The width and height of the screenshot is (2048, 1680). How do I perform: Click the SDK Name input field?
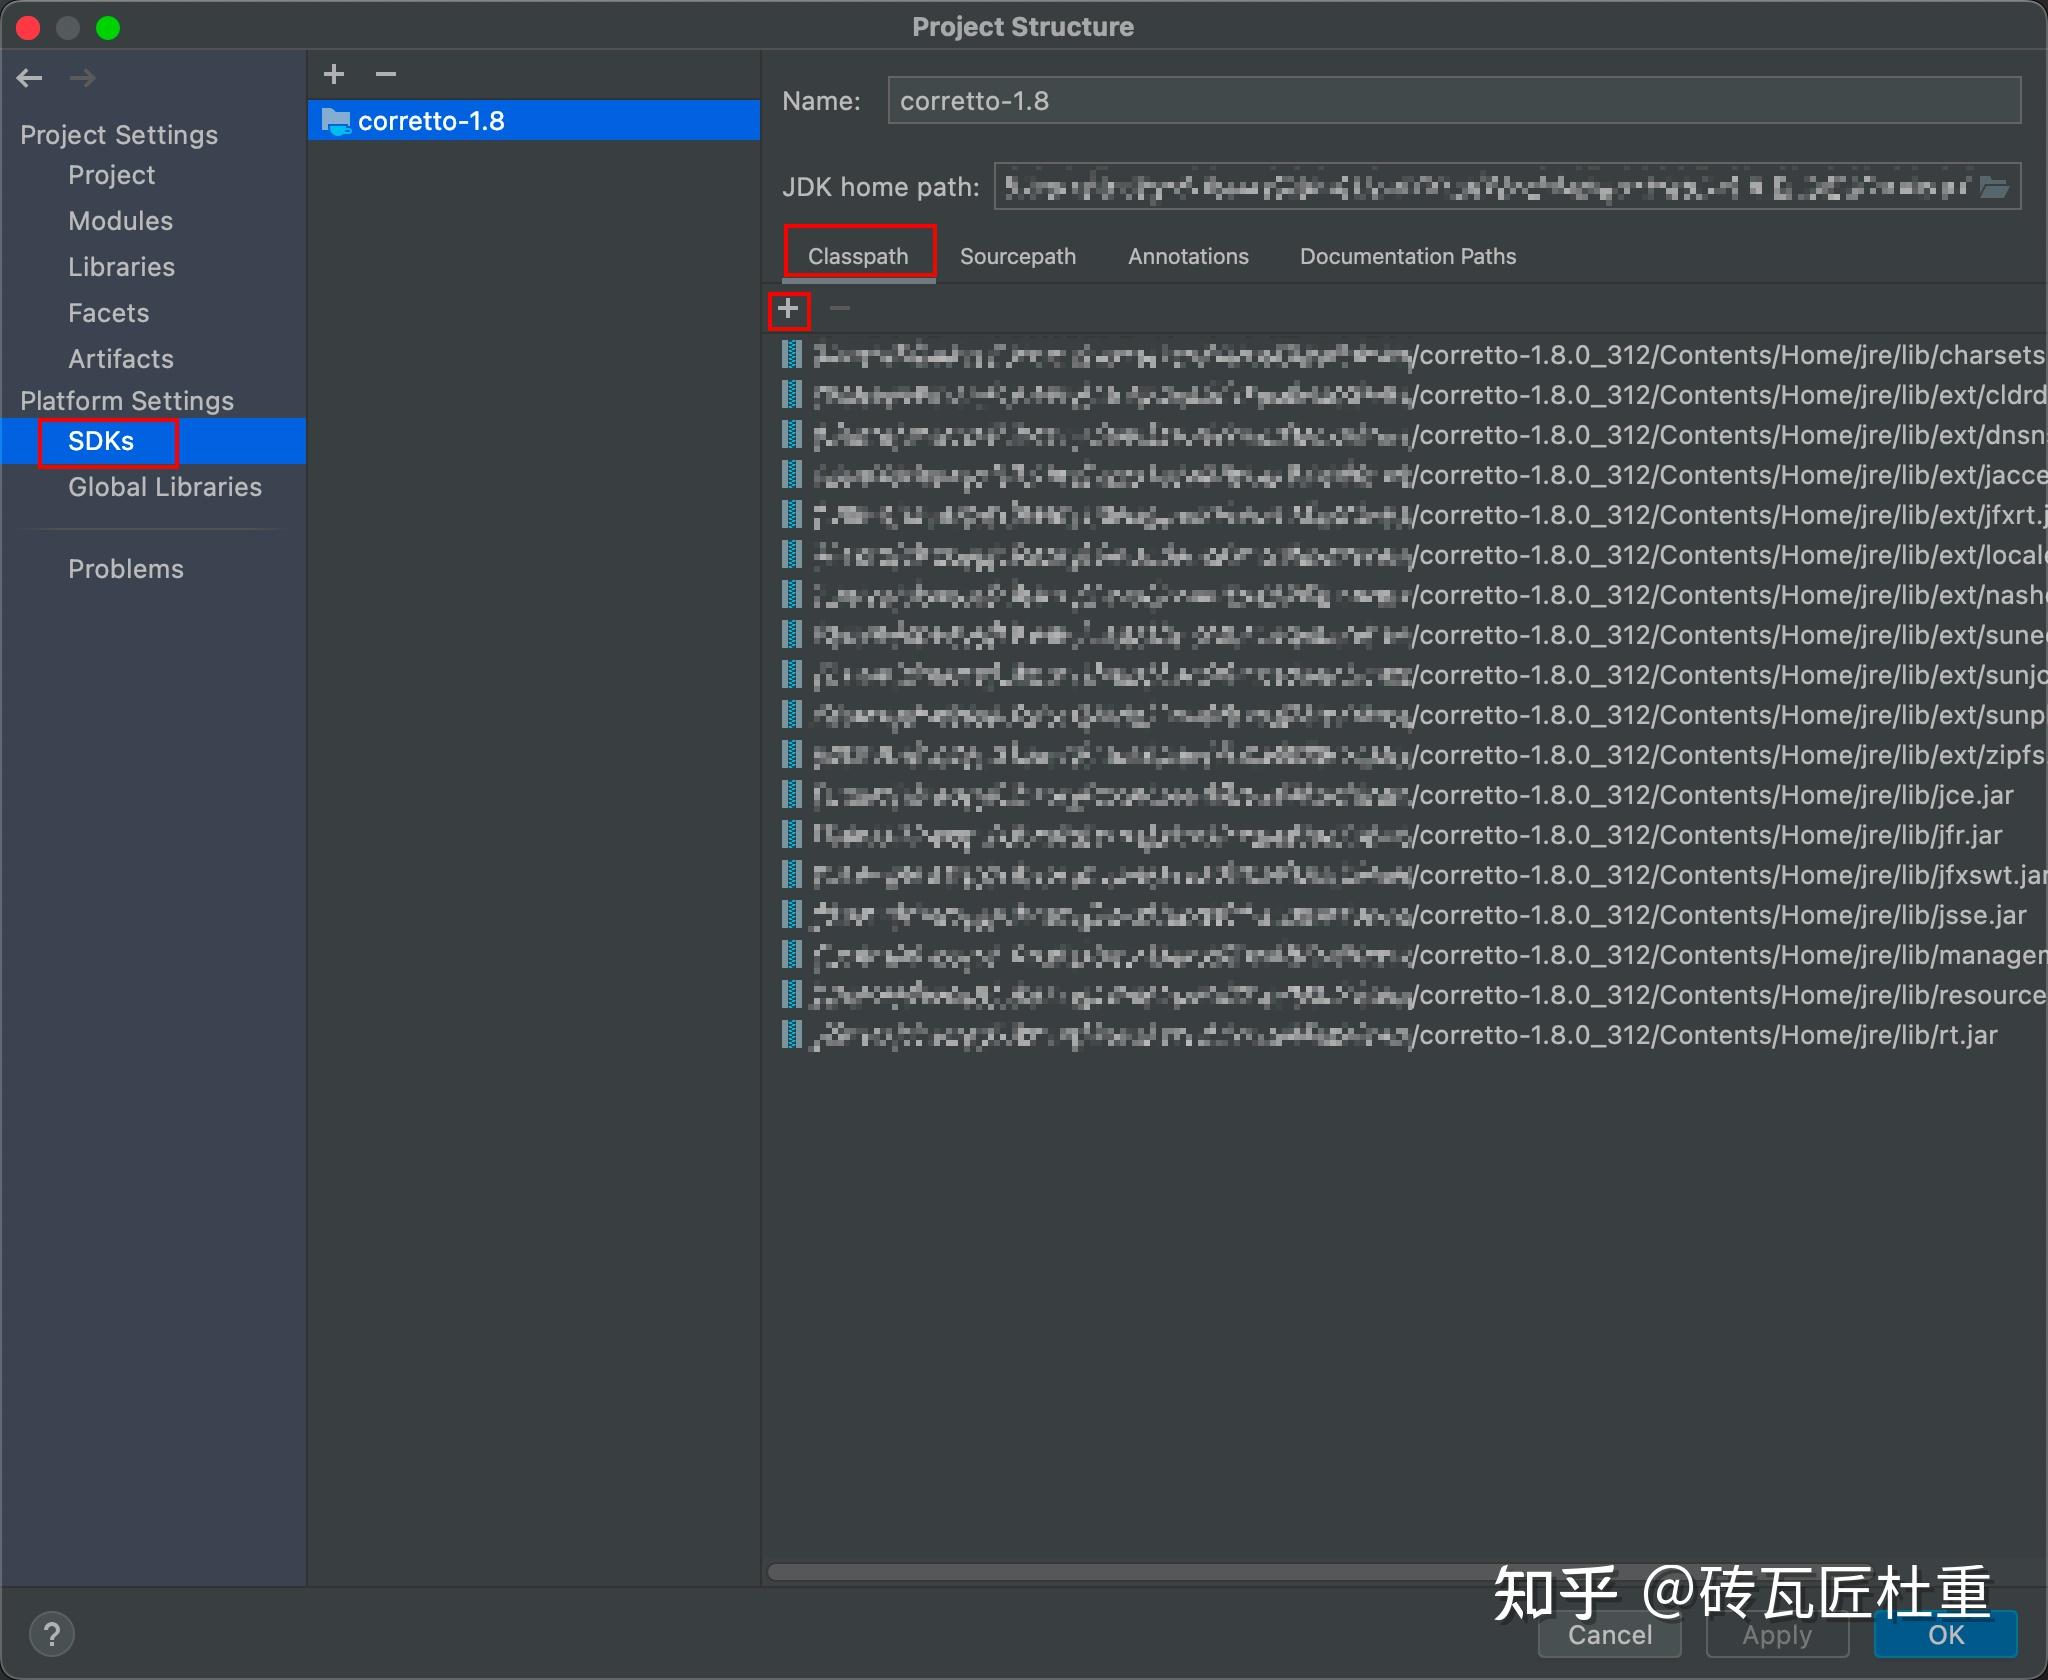pos(1454,101)
